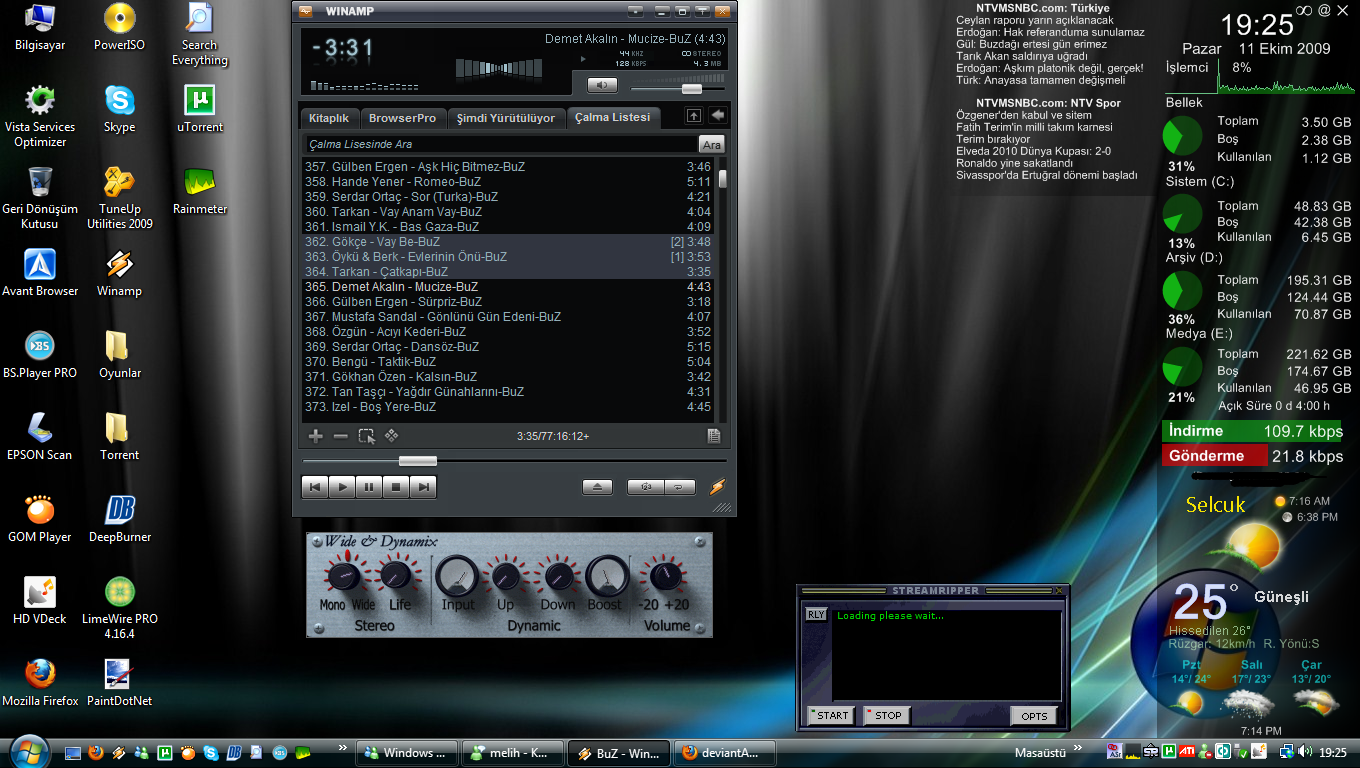1360x768 pixels.
Task: Select the GOM Player desktop icon
Action: (40, 519)
